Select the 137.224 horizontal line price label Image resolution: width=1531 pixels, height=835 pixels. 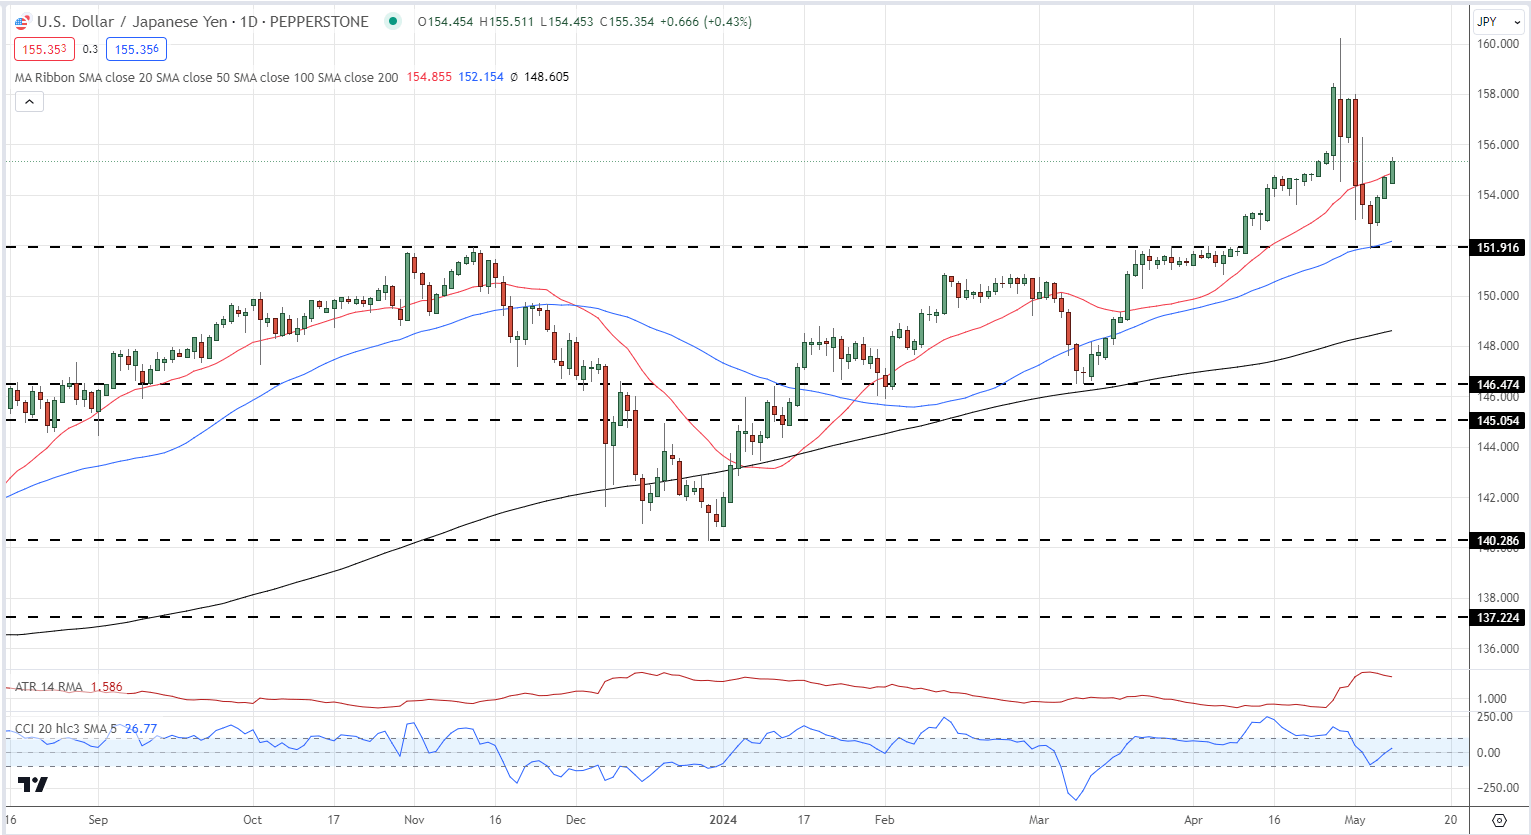(1498, 617)
